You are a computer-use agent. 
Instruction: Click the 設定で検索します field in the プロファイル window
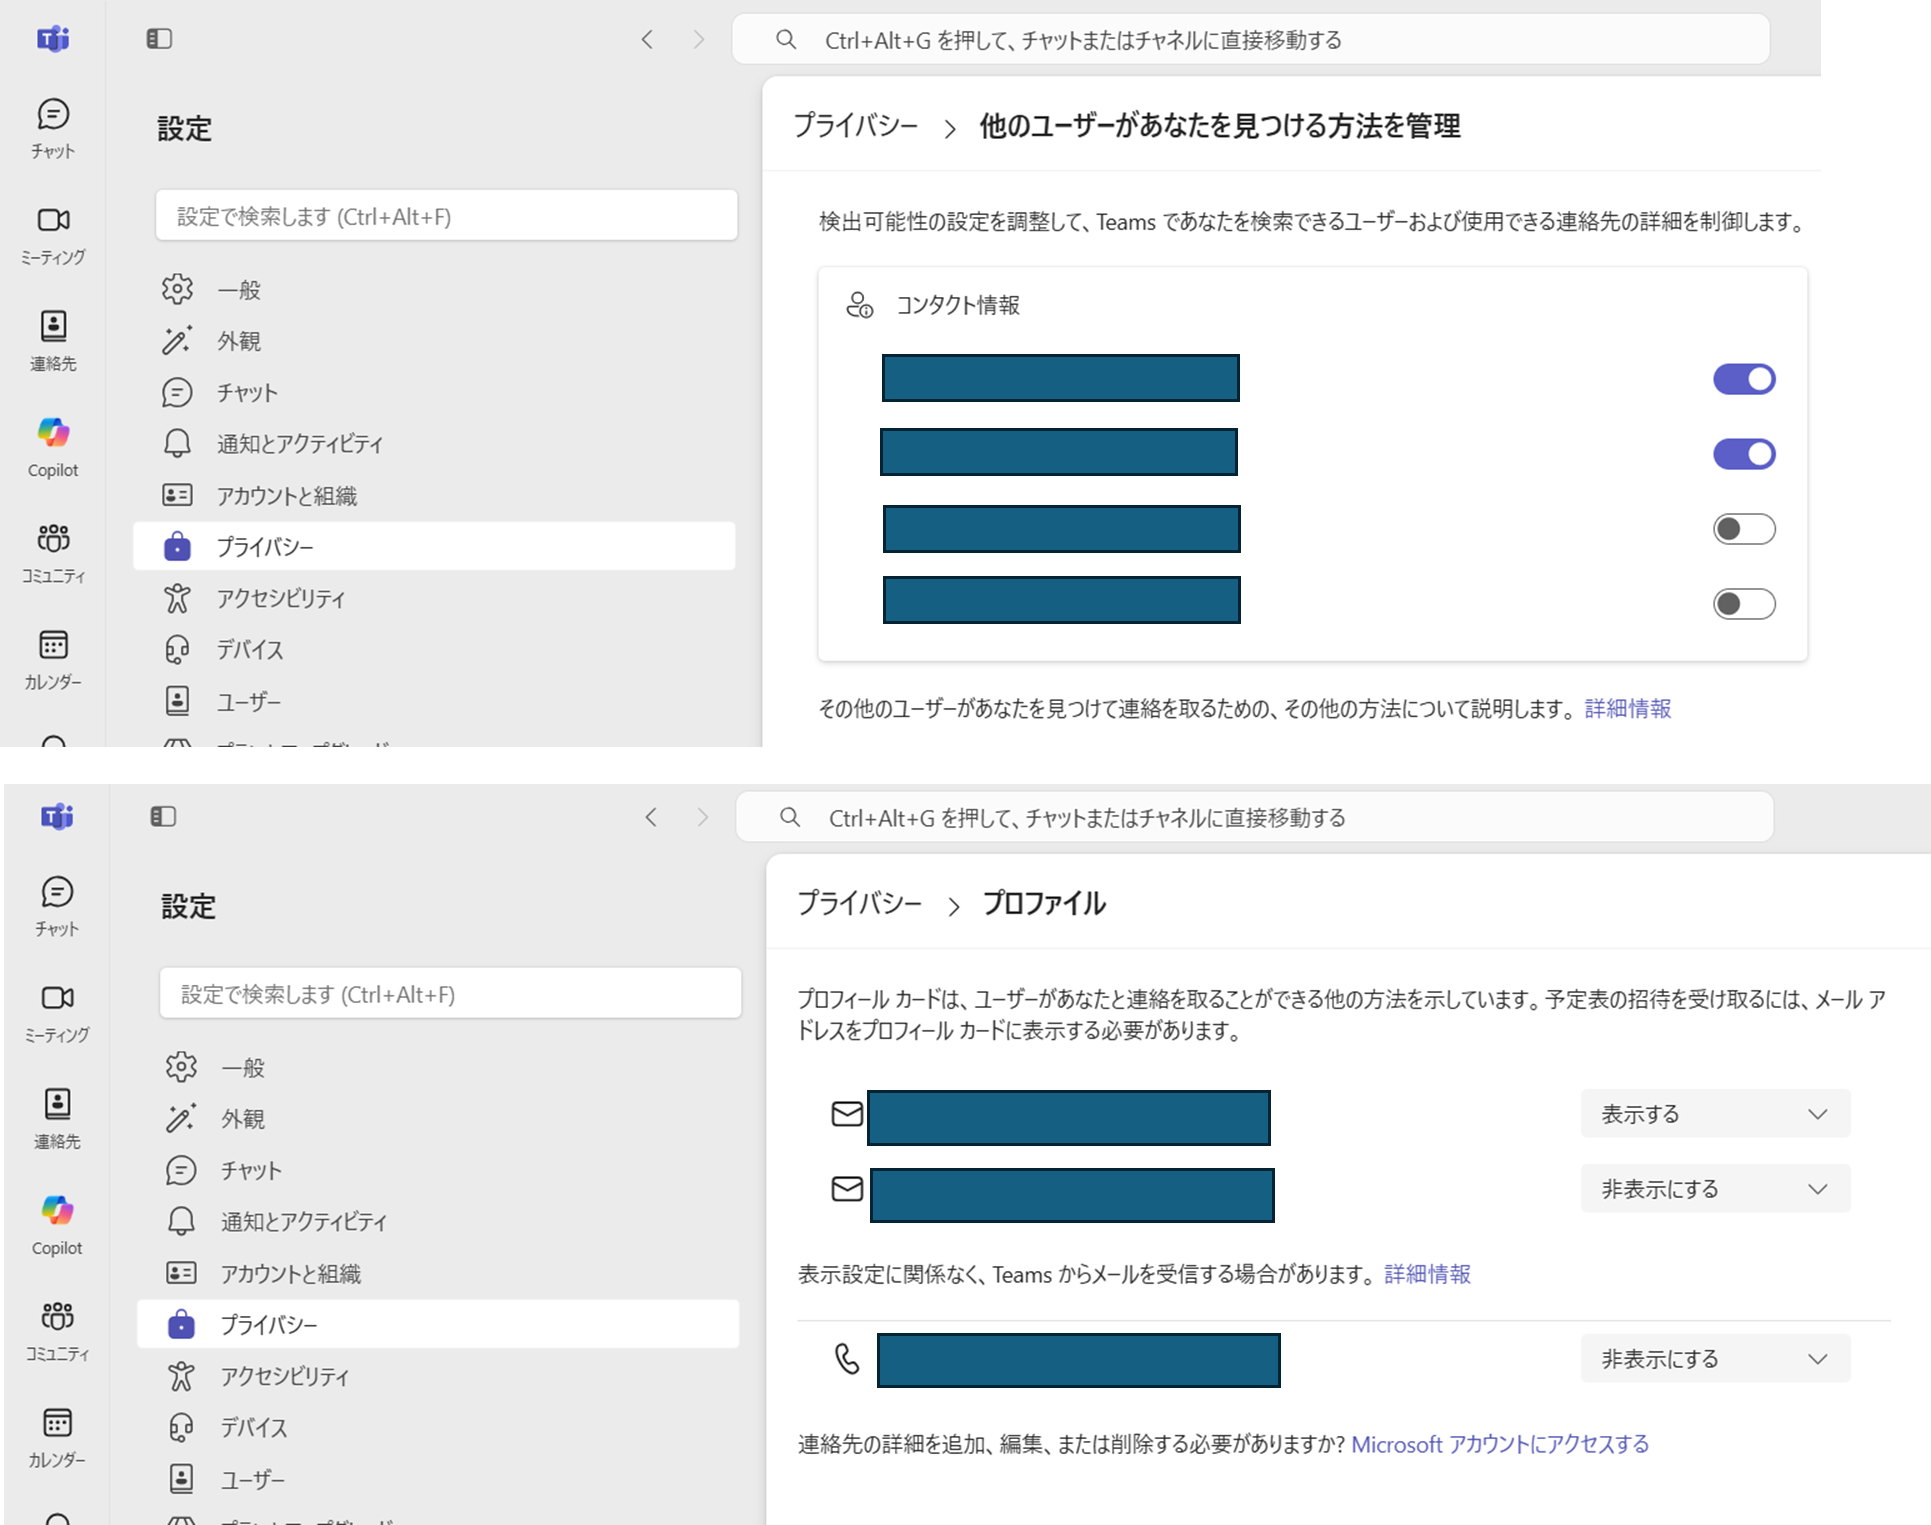tap(450, 993)
